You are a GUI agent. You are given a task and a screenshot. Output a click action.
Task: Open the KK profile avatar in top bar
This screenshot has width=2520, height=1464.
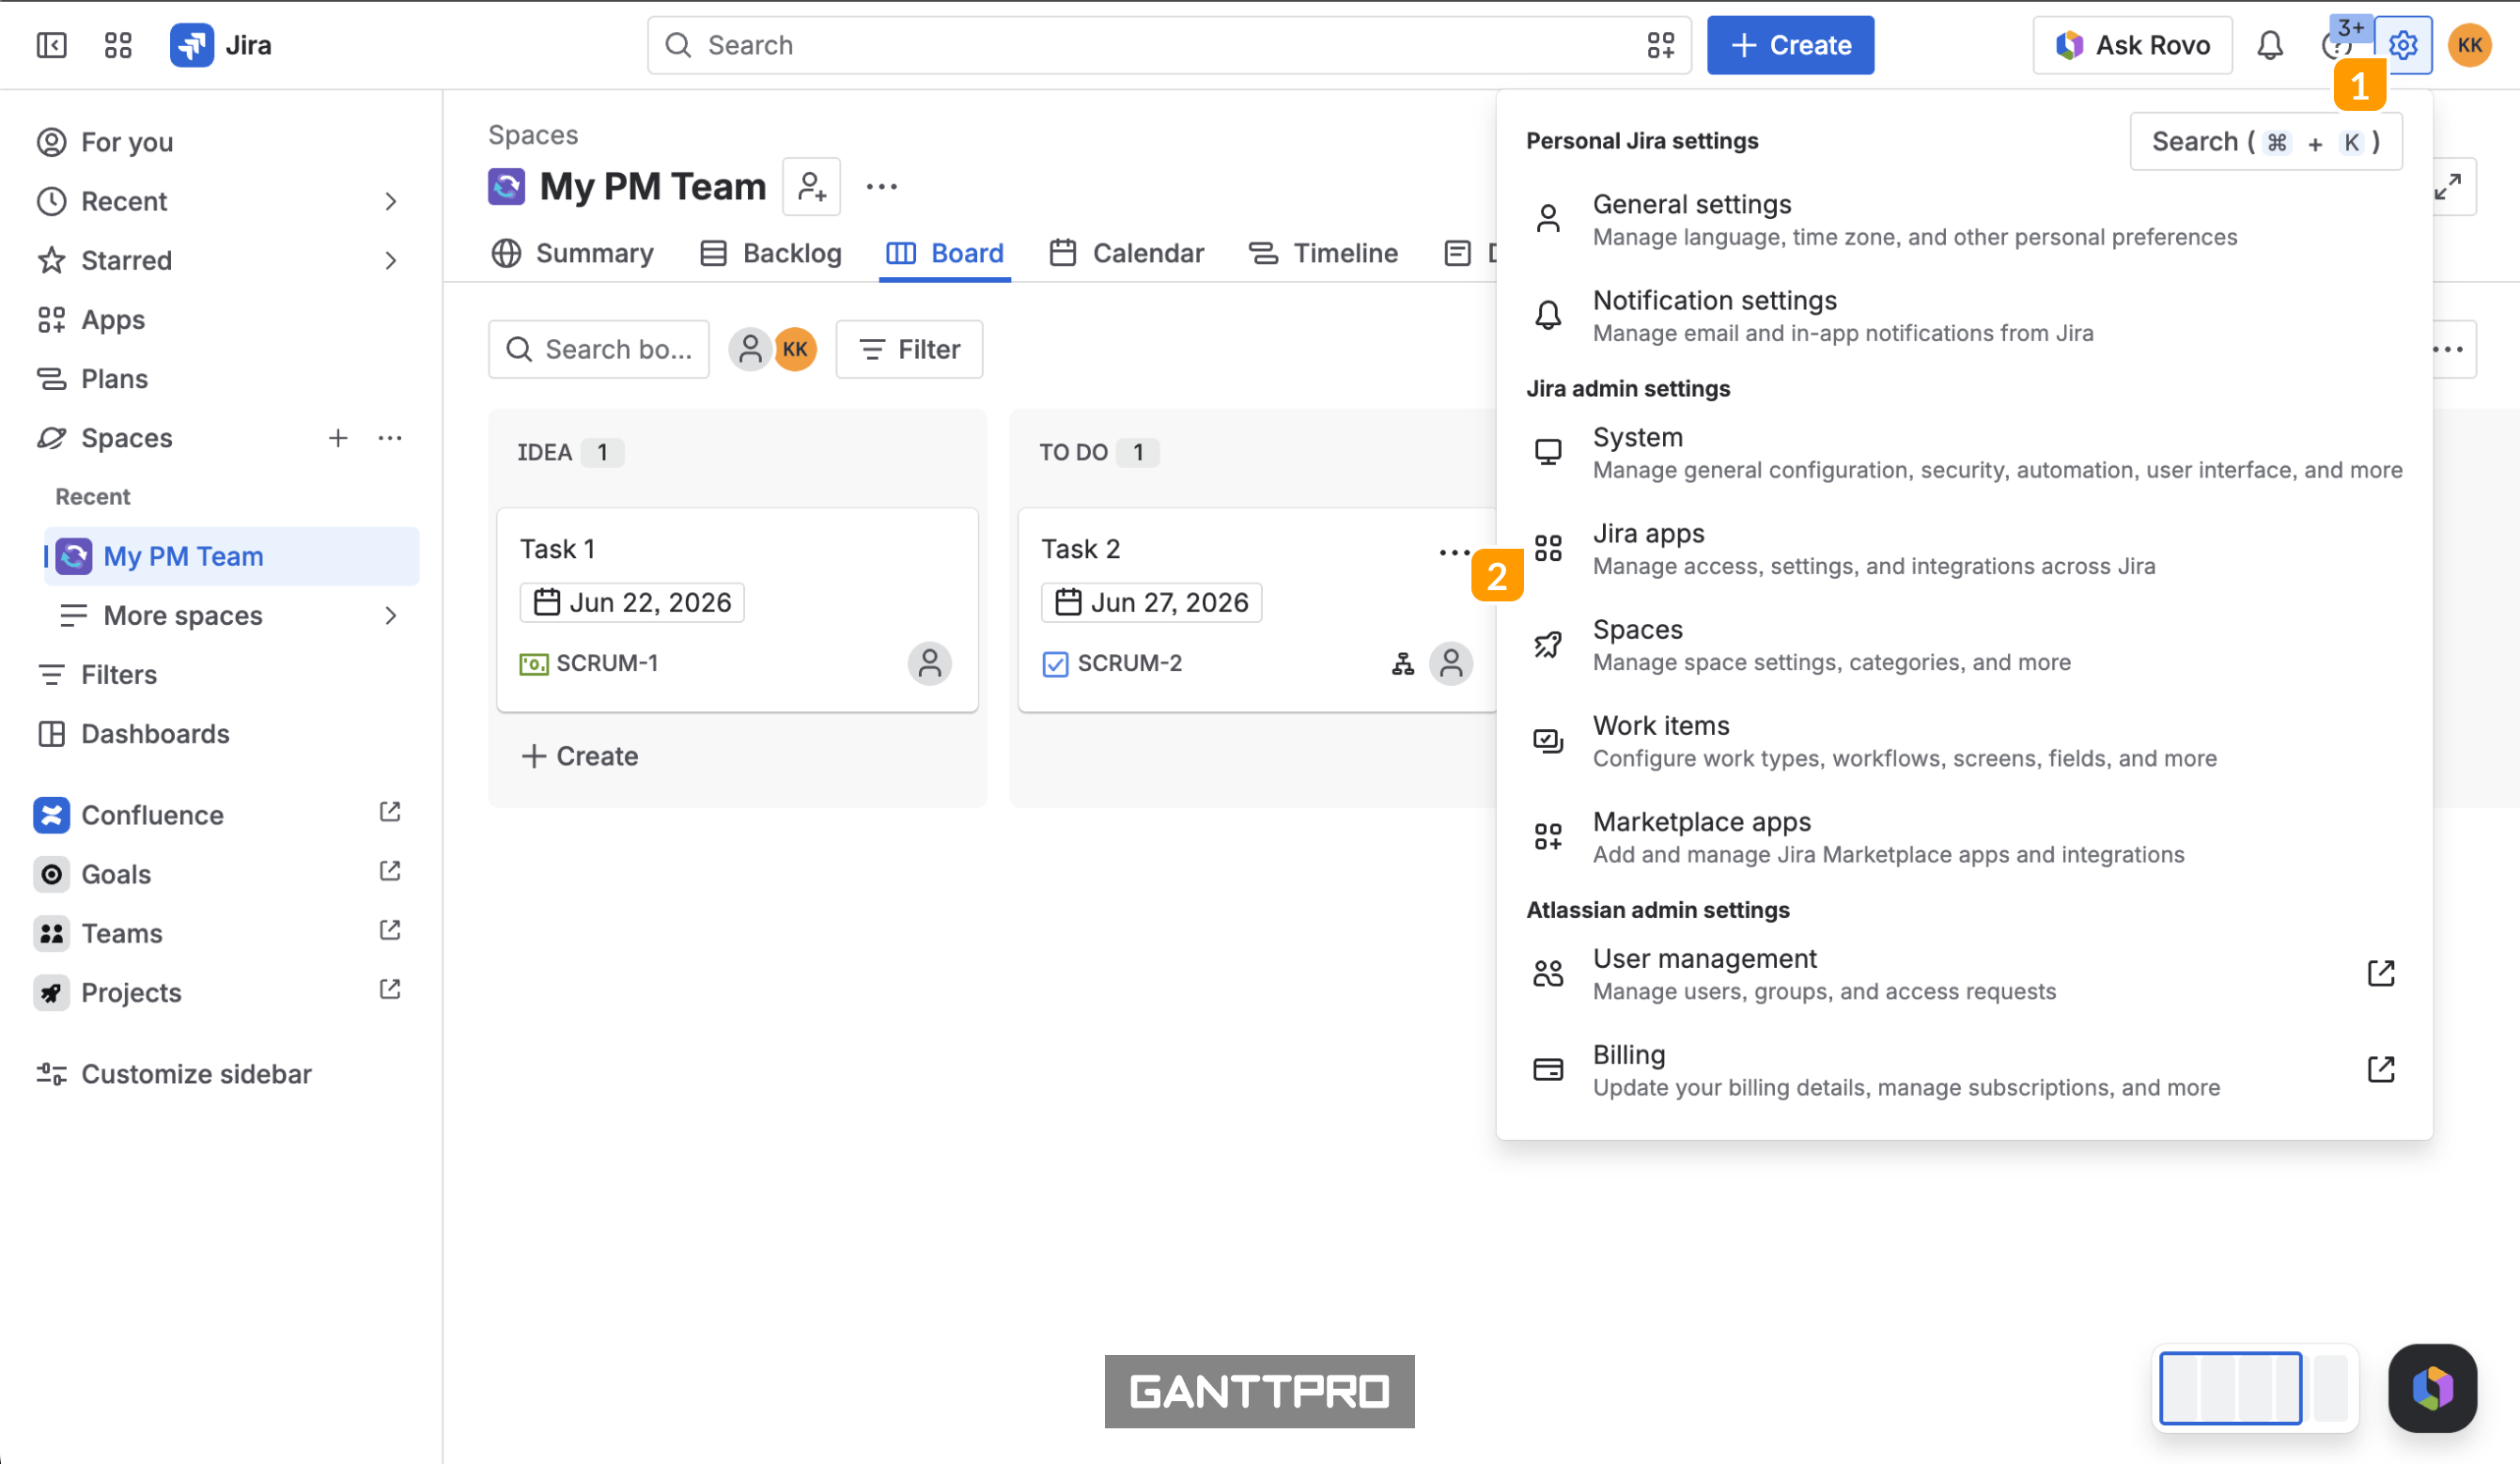click(2469, 45)
